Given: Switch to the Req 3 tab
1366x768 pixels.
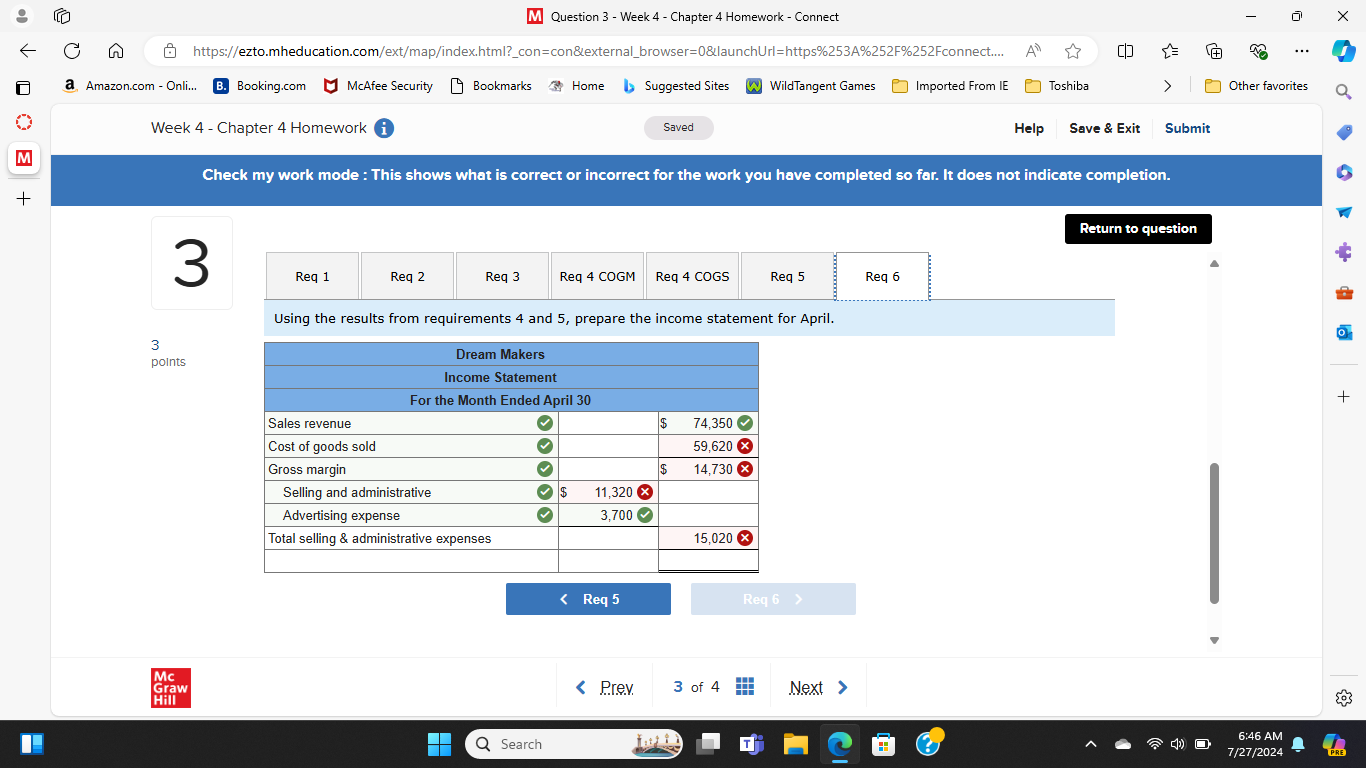Looking at the screenshot, I should pyautogui.click(x=502, y=276).
